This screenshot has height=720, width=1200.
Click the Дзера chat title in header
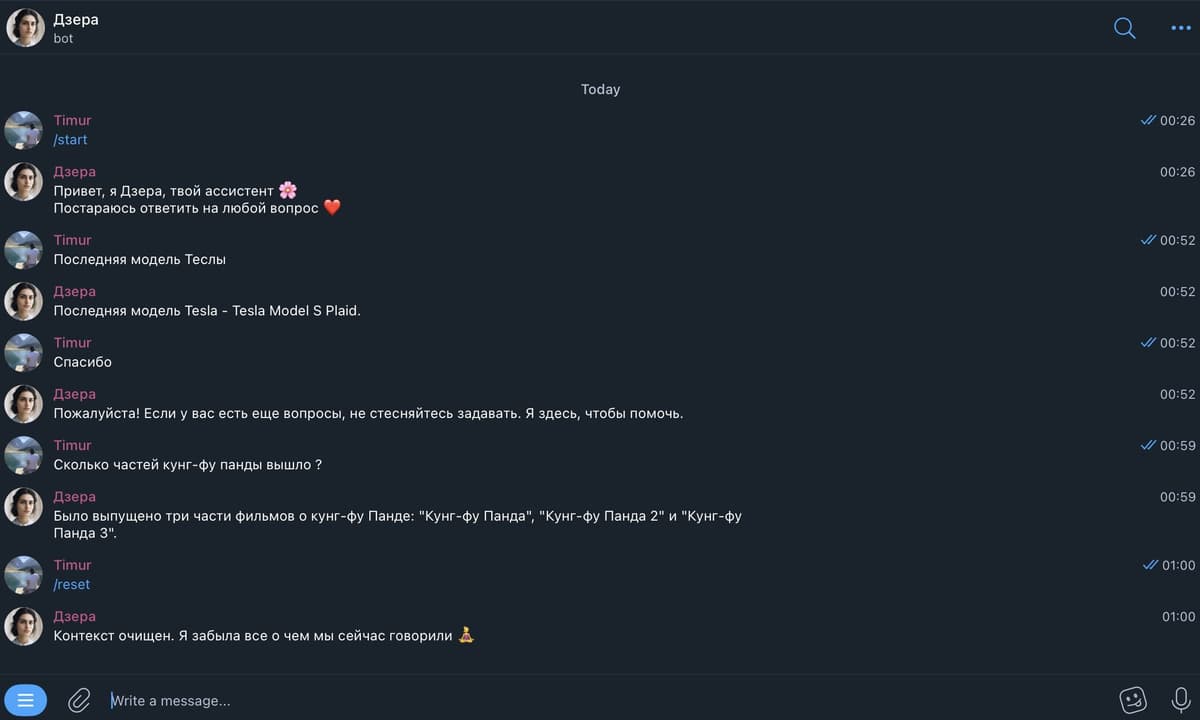point(76,19)
